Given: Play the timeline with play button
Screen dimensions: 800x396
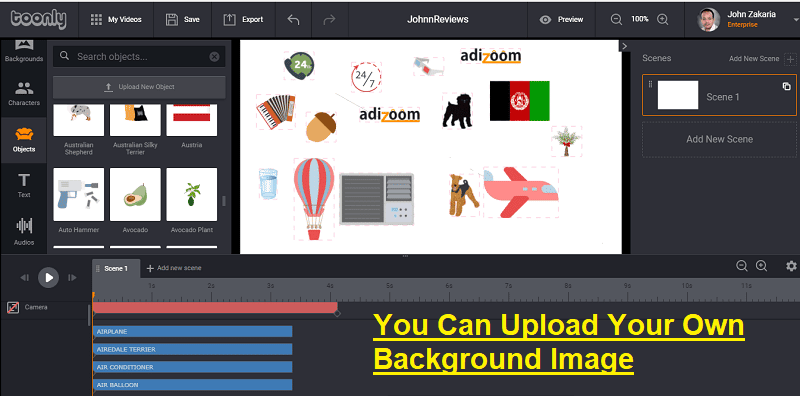Looking at the screenshot, I should (48, 278).
